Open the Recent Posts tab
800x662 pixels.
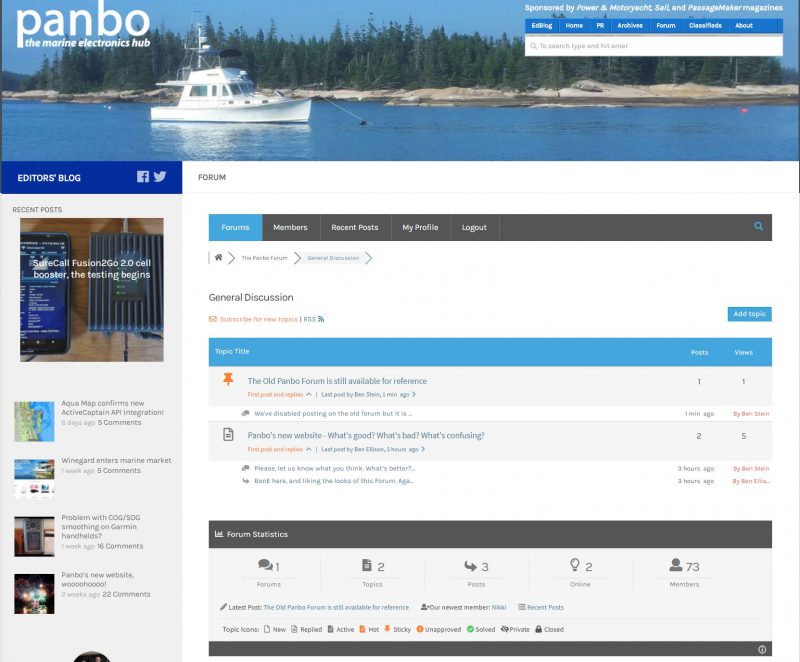[355, 227]
